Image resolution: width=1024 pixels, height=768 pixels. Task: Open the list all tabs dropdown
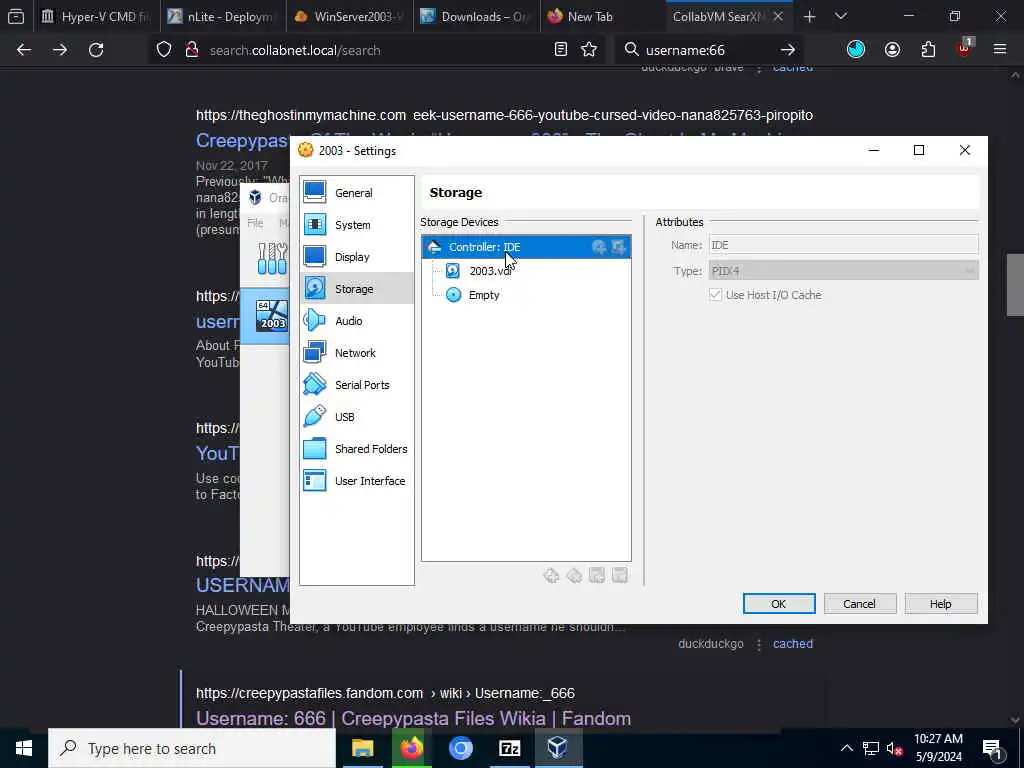[x=841, y=17]
